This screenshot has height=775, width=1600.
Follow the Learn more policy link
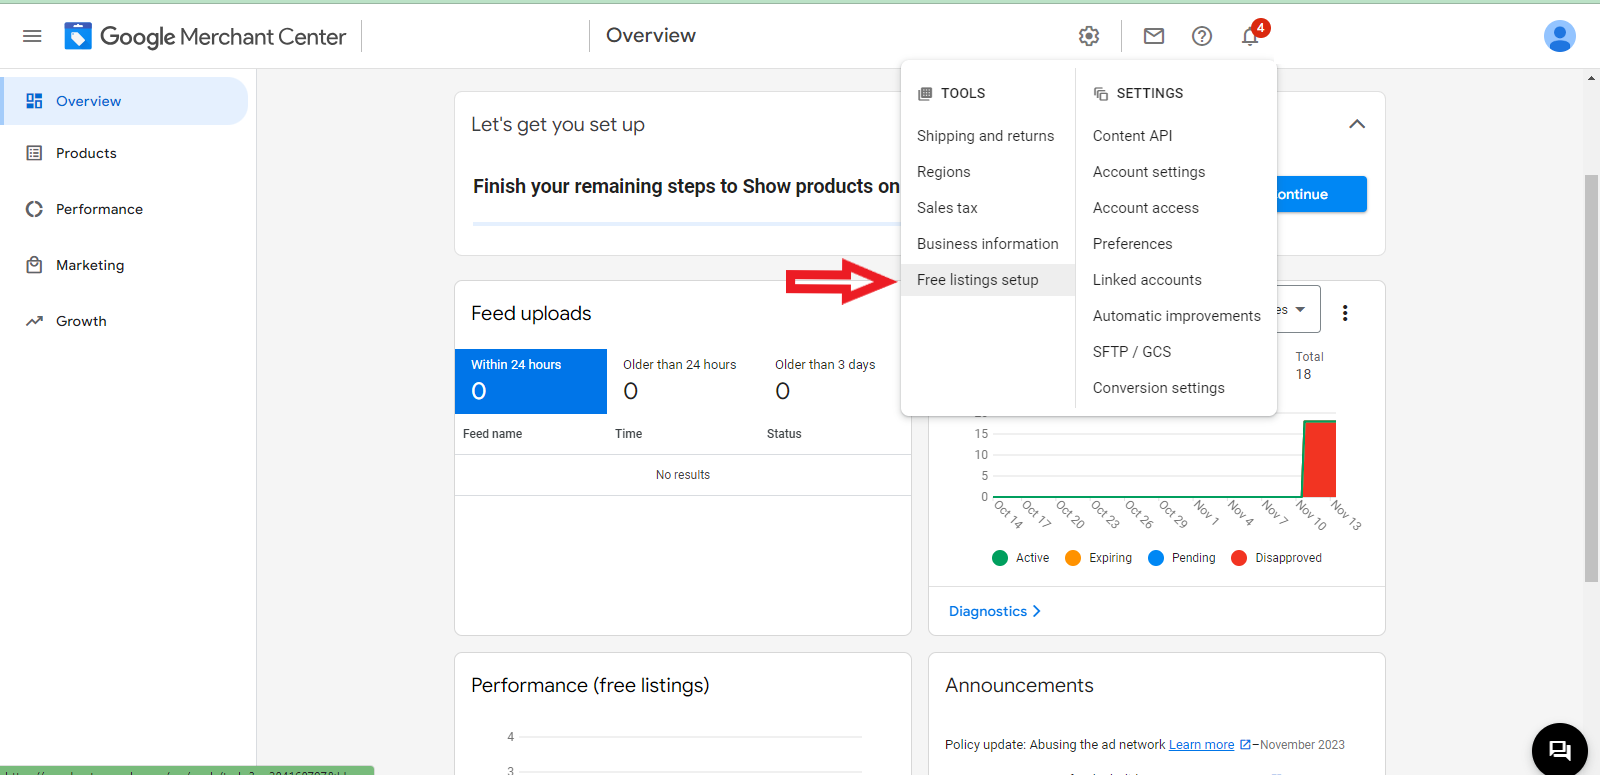(x=1201, y=745)
